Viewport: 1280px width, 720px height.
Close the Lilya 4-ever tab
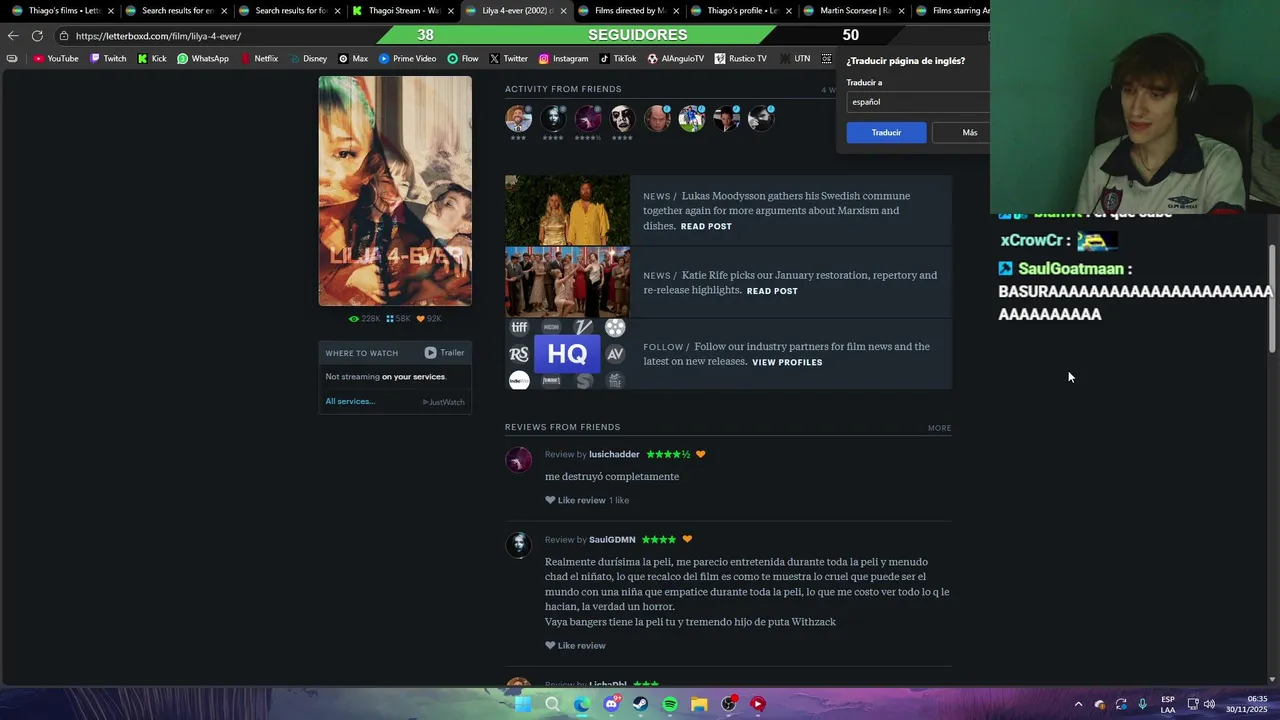tap(563, 11)
